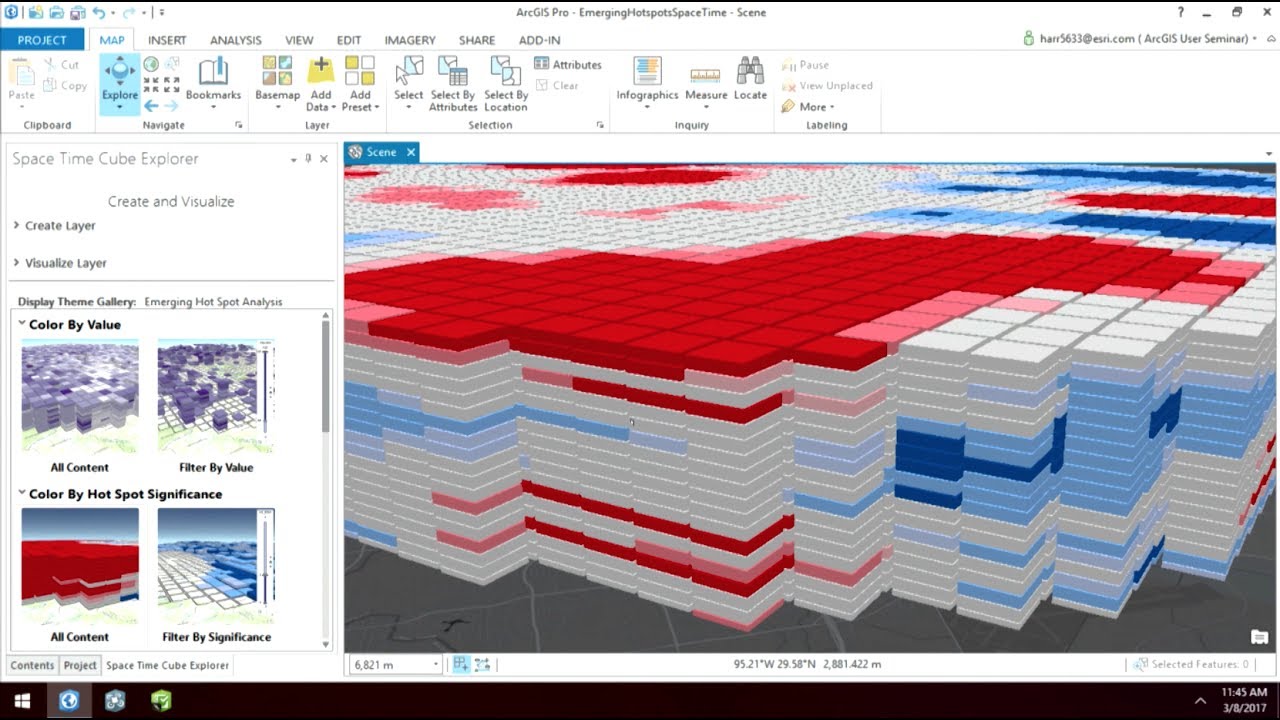Switch to the Project pane tab
1280x720 pixels.
point(80,665)
